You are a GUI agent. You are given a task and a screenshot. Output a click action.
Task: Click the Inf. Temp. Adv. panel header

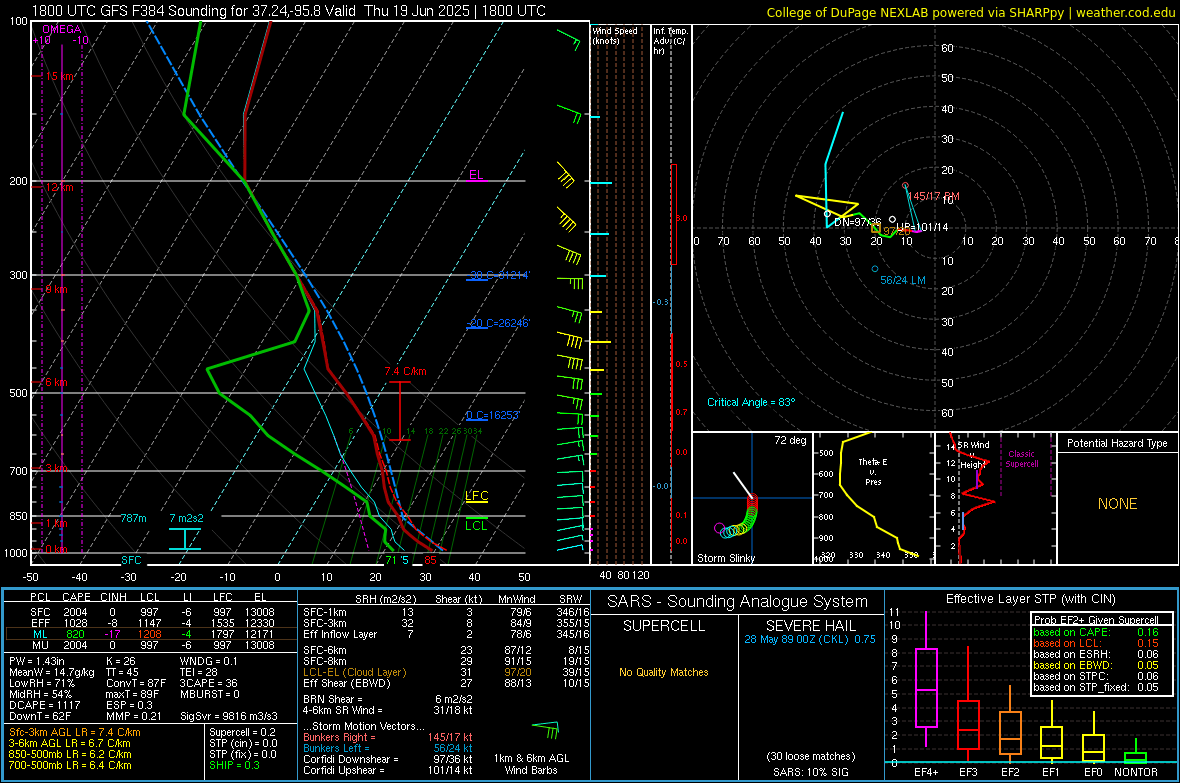click(x=670, y=41)
